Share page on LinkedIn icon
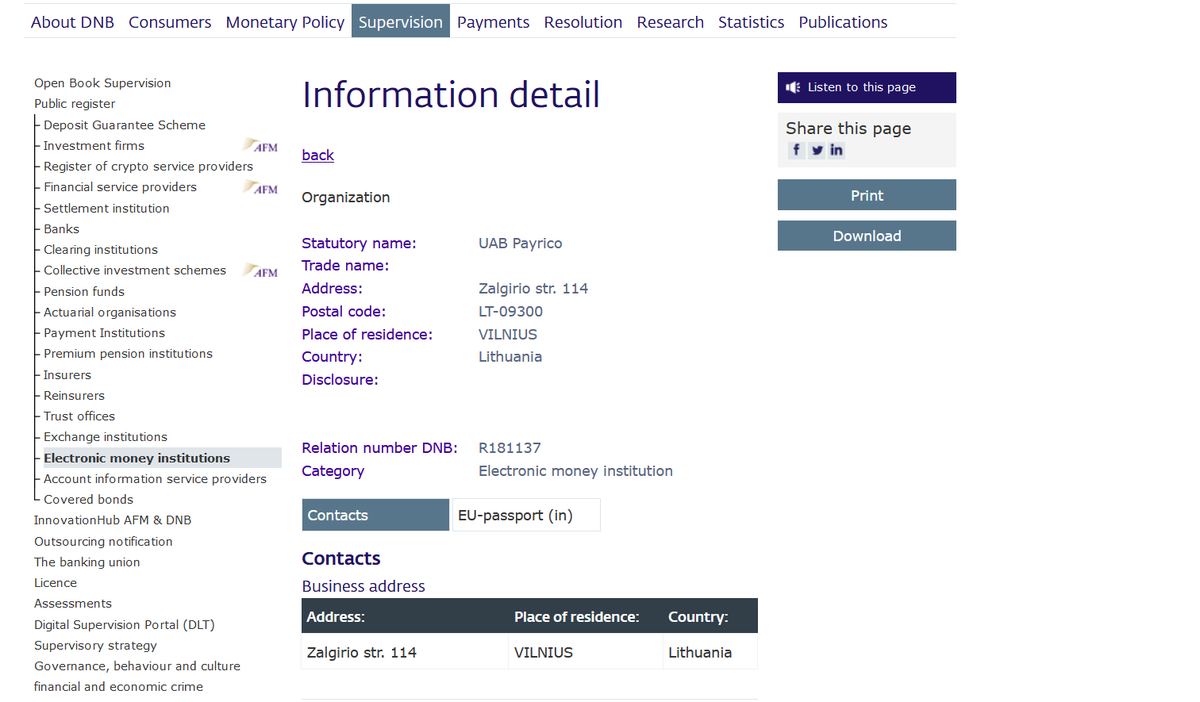This screenshot has height=702, width=1200. [836, 150]
